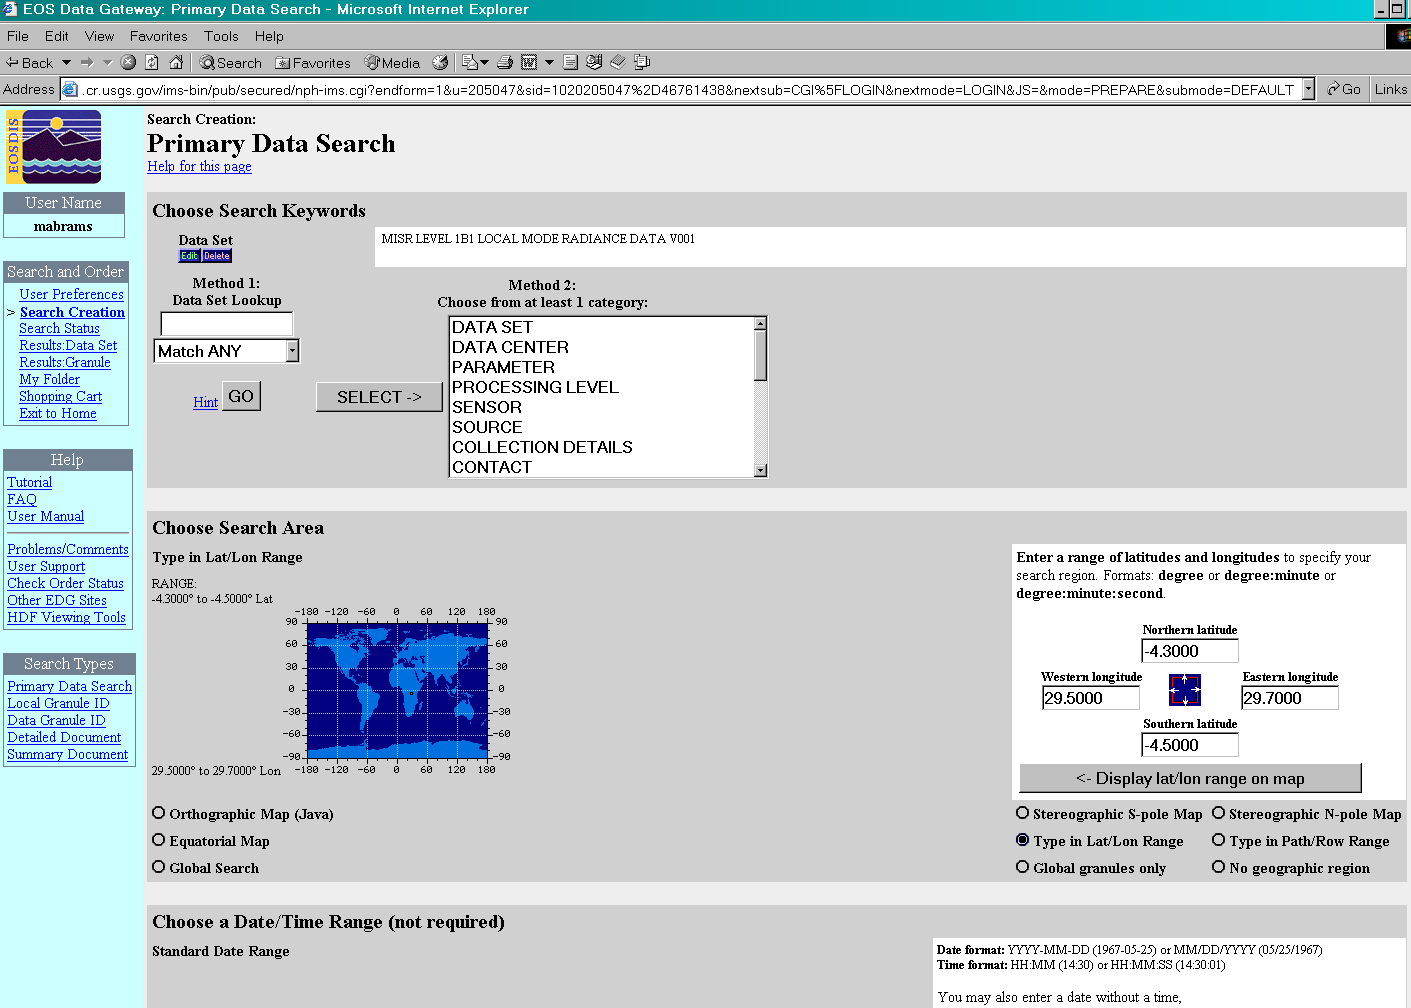Select the Equatorial Map option
Image resolution: width=1411 pixels, height=1008 pixels.
click(159, 840)
